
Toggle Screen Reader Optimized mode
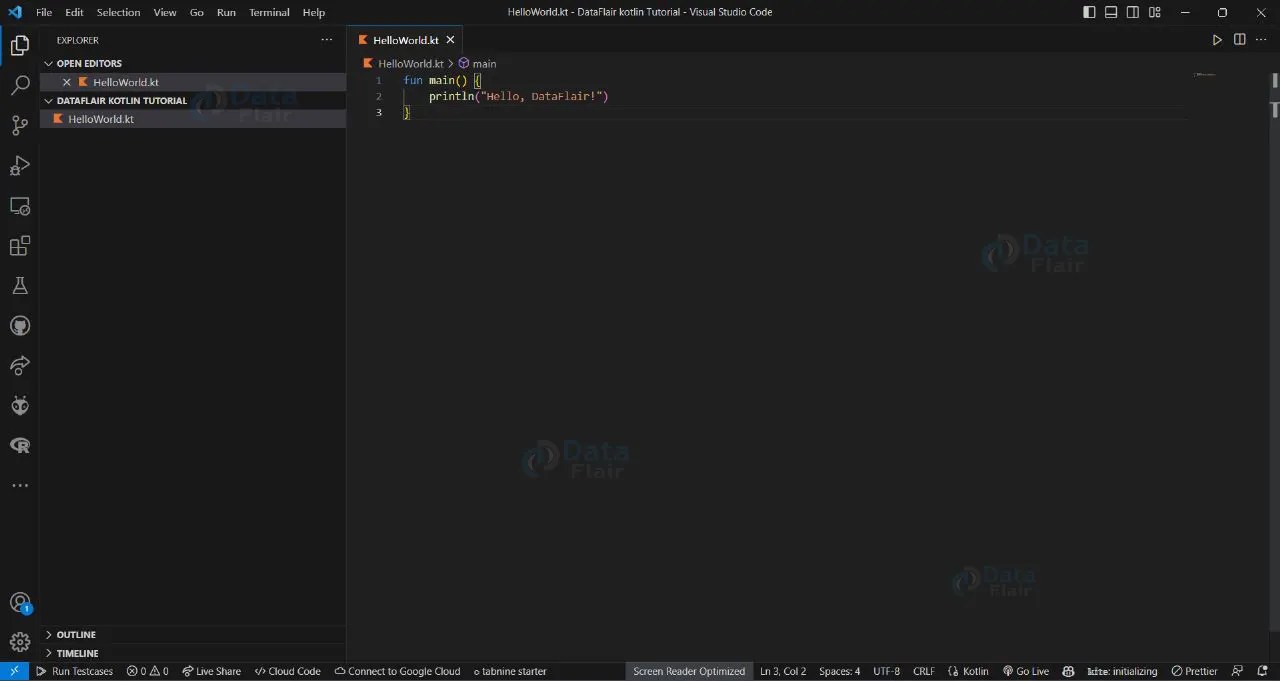click(x=689, y=671)
